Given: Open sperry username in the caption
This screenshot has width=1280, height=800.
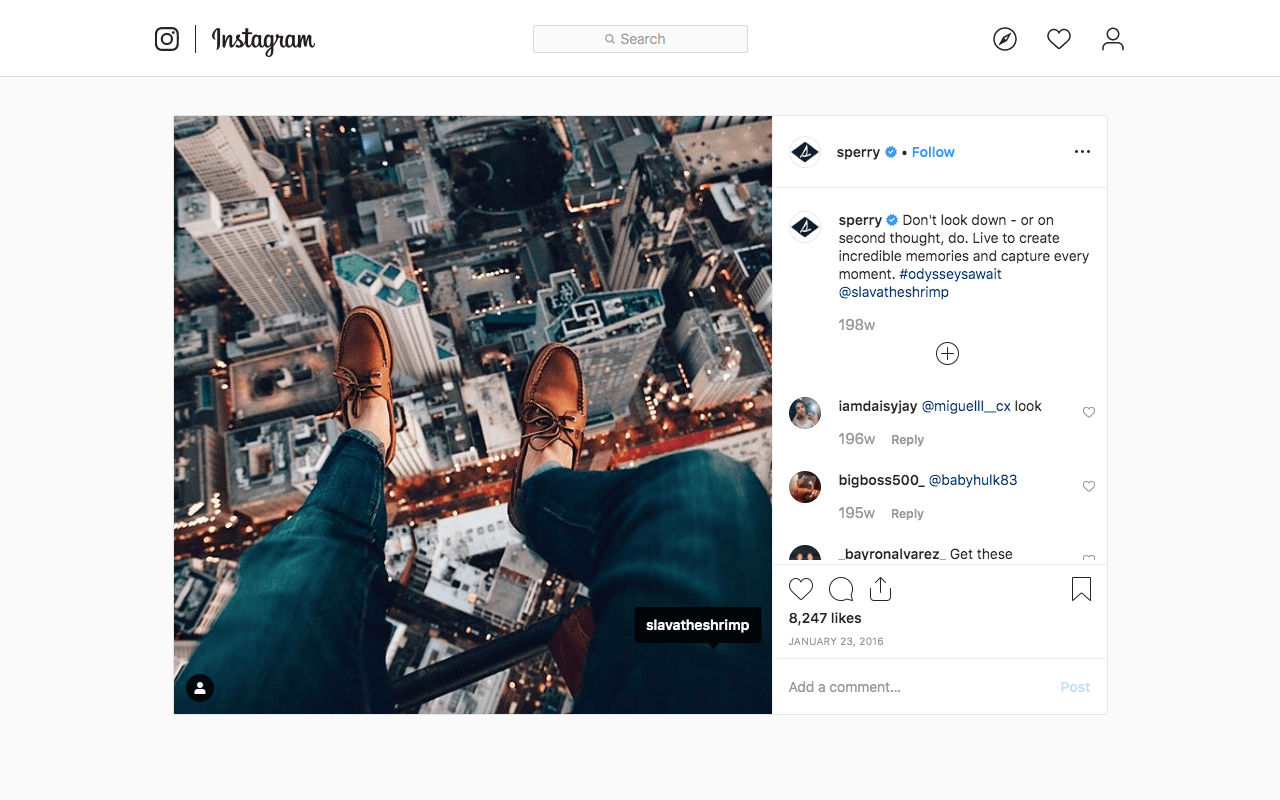Looking at the screenshot, I should [860, 220].
